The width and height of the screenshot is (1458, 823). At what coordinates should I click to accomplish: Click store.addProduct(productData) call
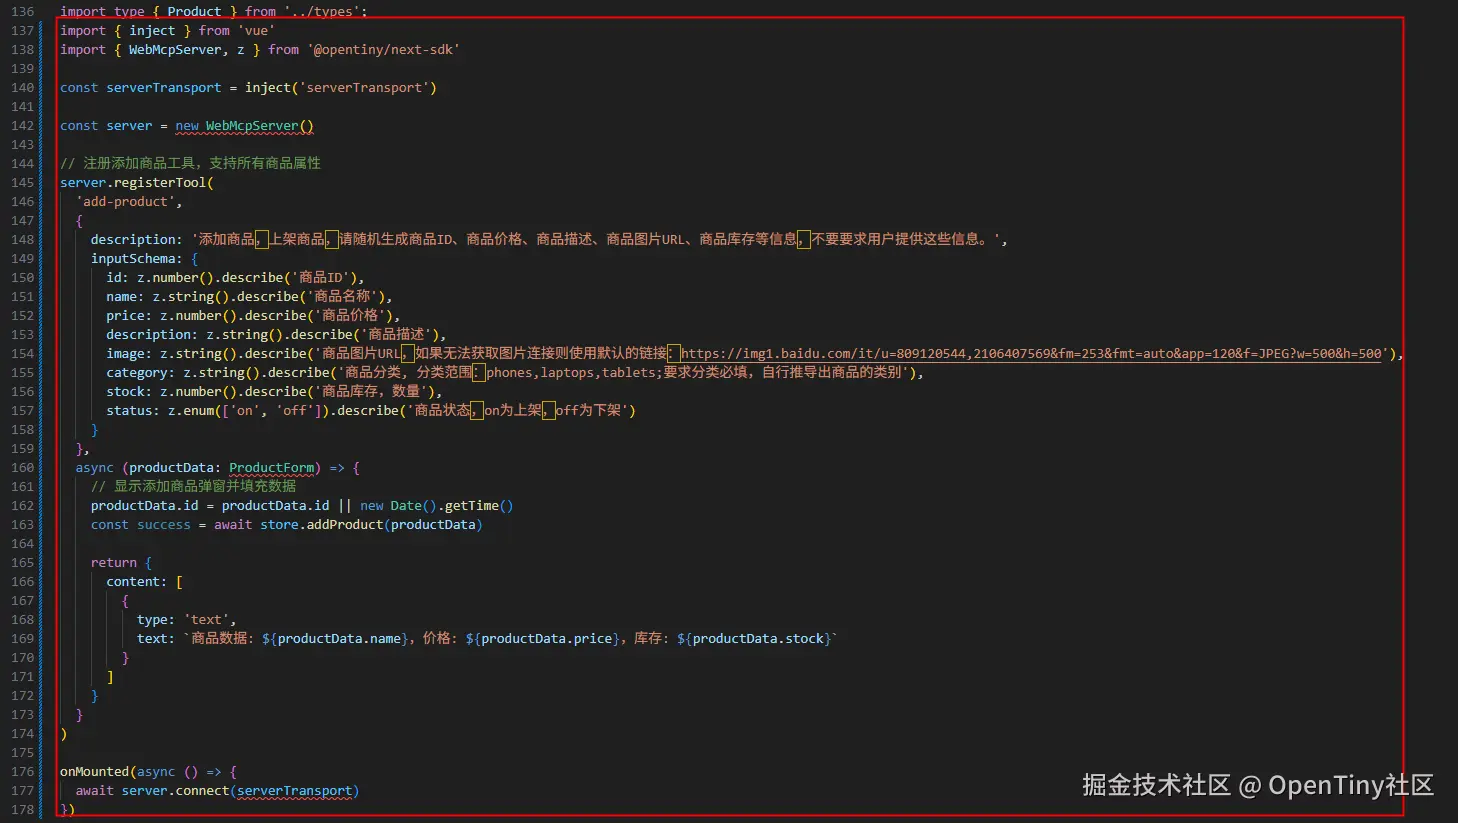click(x=372, y=525)
